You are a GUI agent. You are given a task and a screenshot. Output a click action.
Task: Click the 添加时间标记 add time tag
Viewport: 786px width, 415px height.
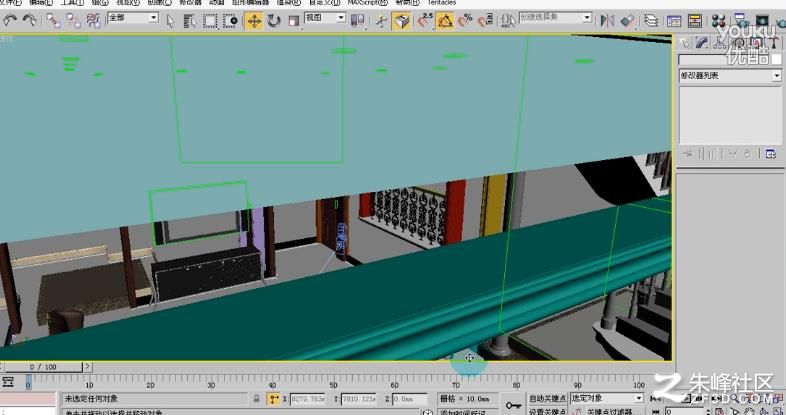pyautogui.click(x=462, y=412)
